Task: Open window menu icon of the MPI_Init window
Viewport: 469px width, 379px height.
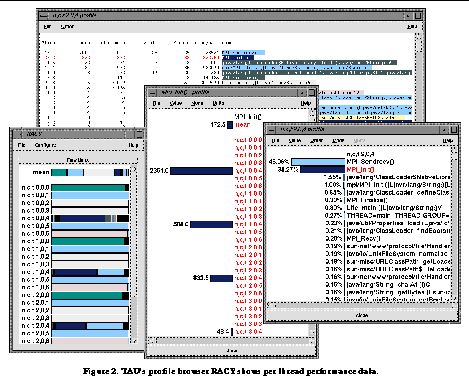Action: (x=152, y=93)
